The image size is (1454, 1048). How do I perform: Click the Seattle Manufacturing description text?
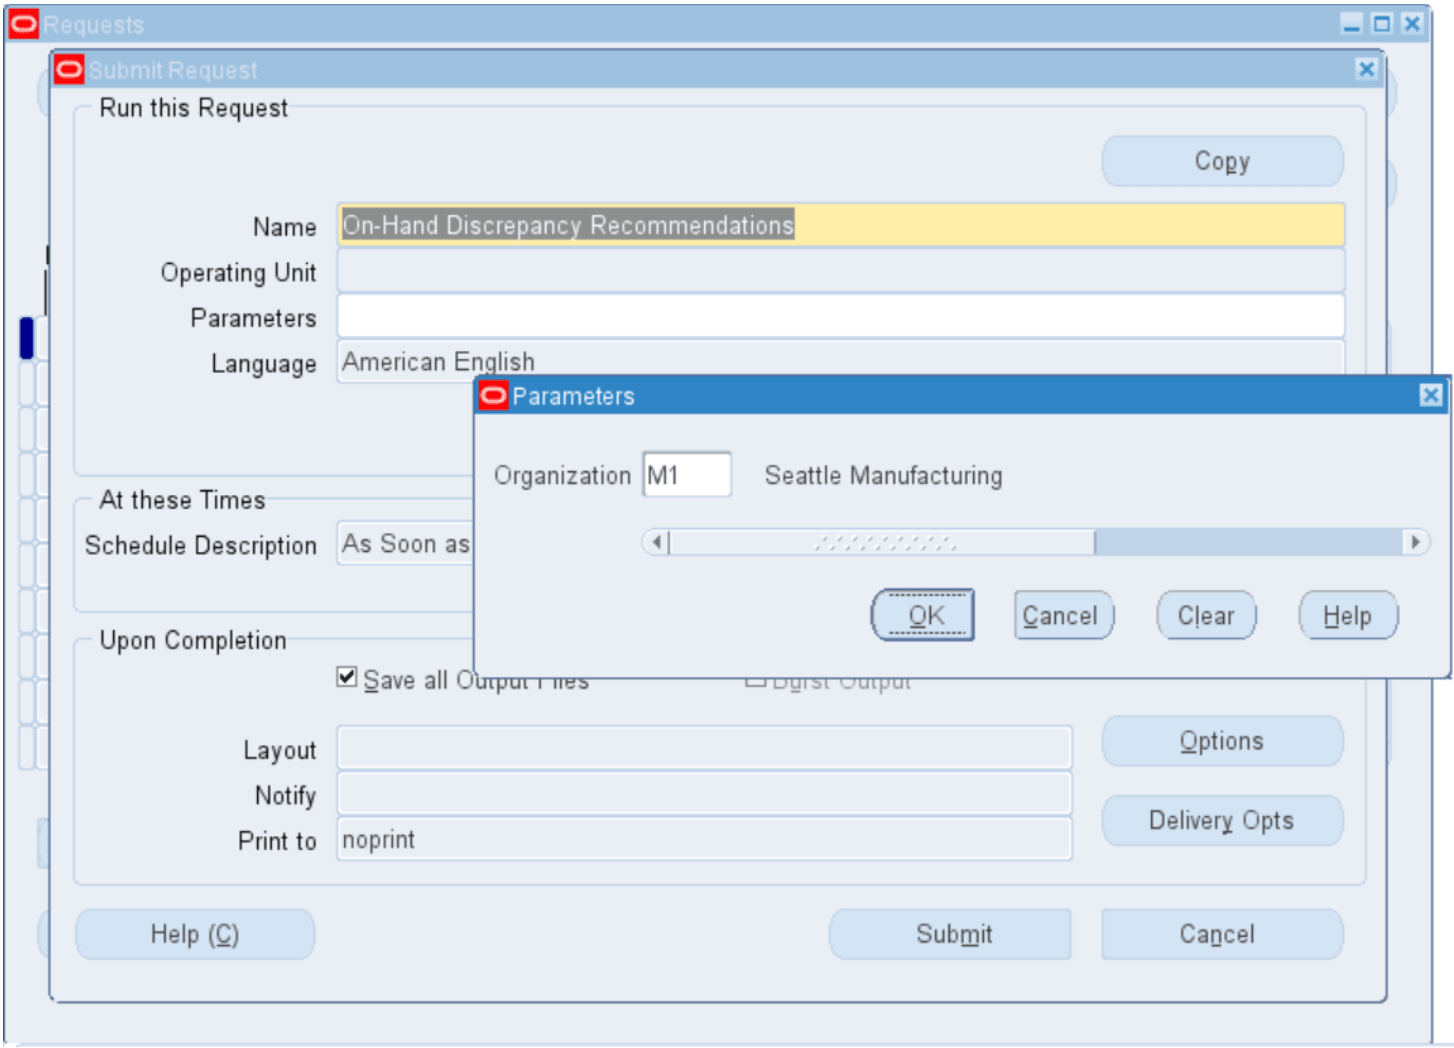(884, 475)
